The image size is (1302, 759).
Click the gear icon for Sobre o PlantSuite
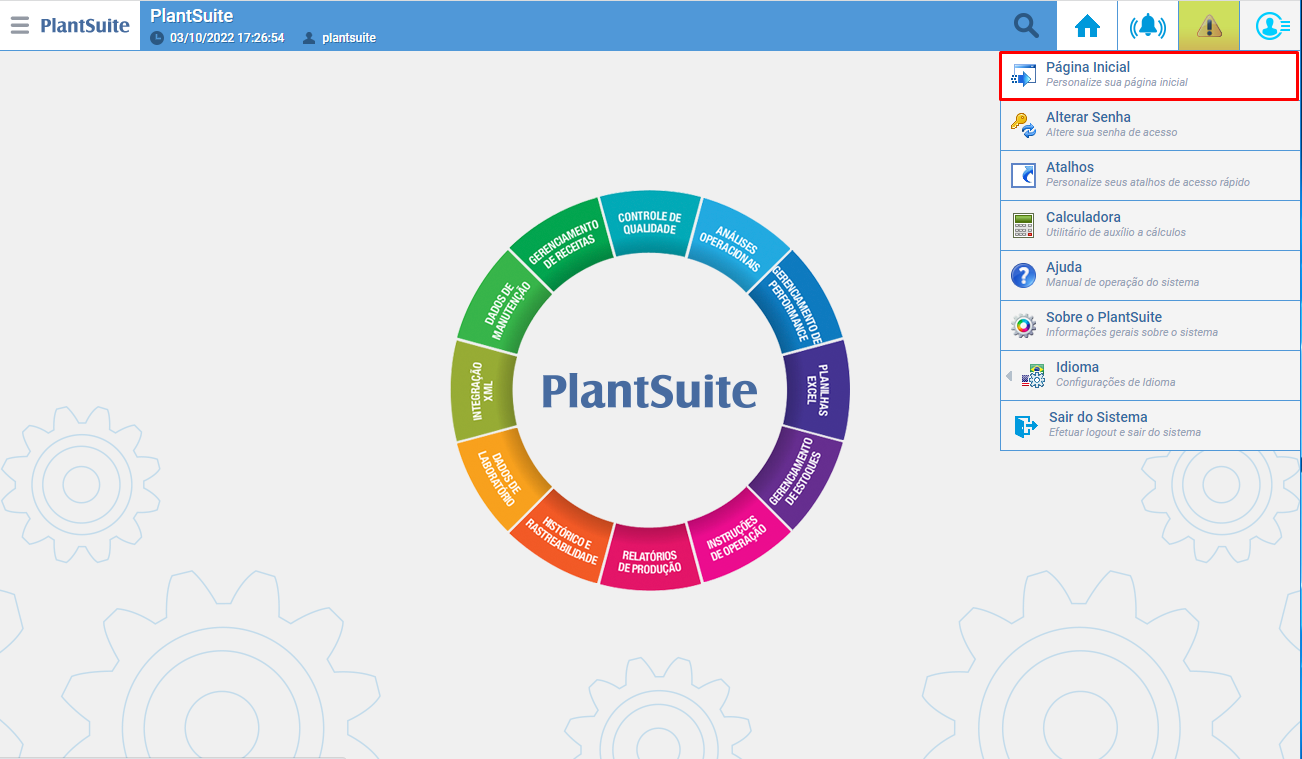[x=1024, y=326]
